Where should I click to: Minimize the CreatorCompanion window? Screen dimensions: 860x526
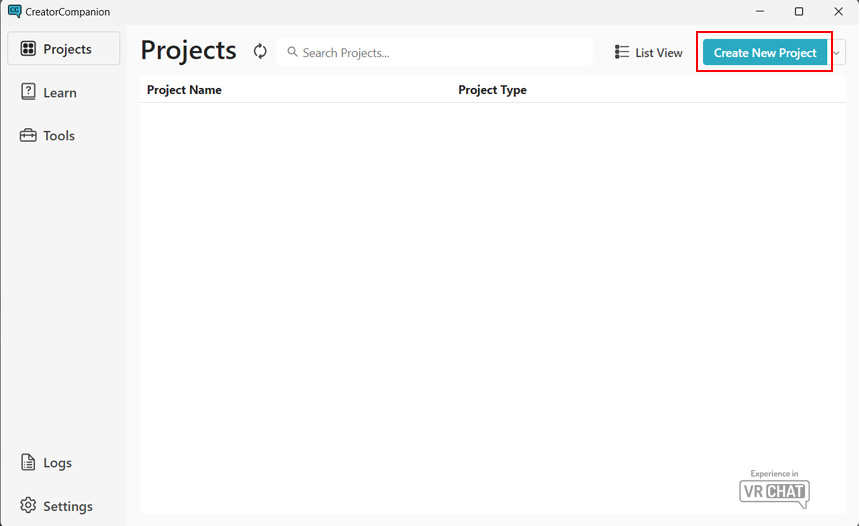tap(757, 12)
